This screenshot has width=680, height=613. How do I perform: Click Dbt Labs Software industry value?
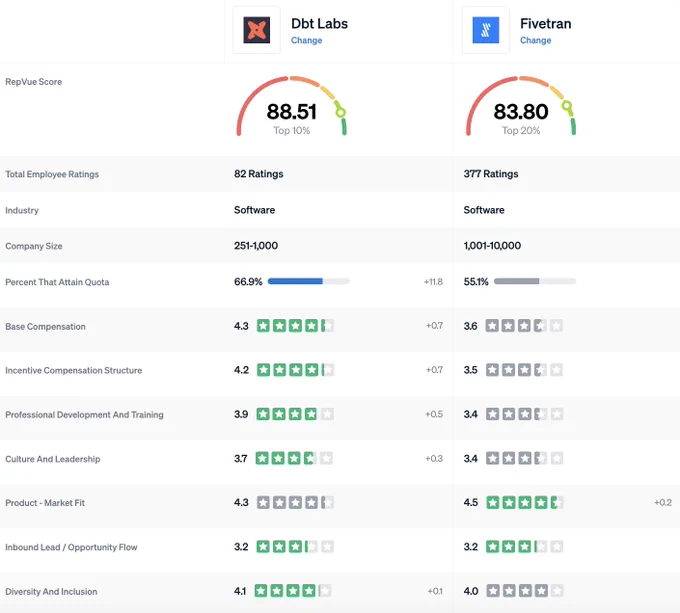coord(254,210)
